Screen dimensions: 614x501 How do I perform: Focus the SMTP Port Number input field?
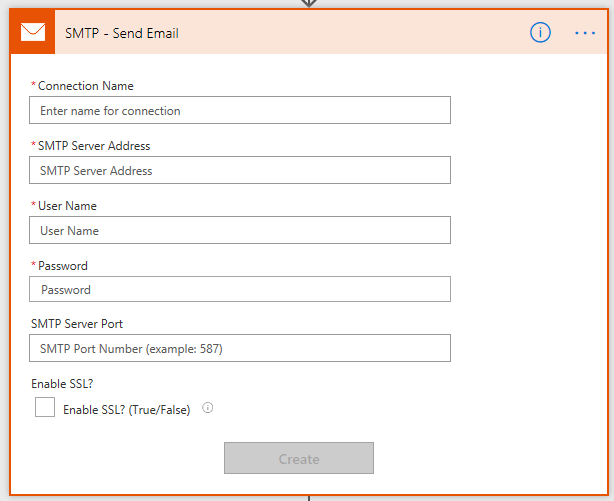tap(240, 348)
